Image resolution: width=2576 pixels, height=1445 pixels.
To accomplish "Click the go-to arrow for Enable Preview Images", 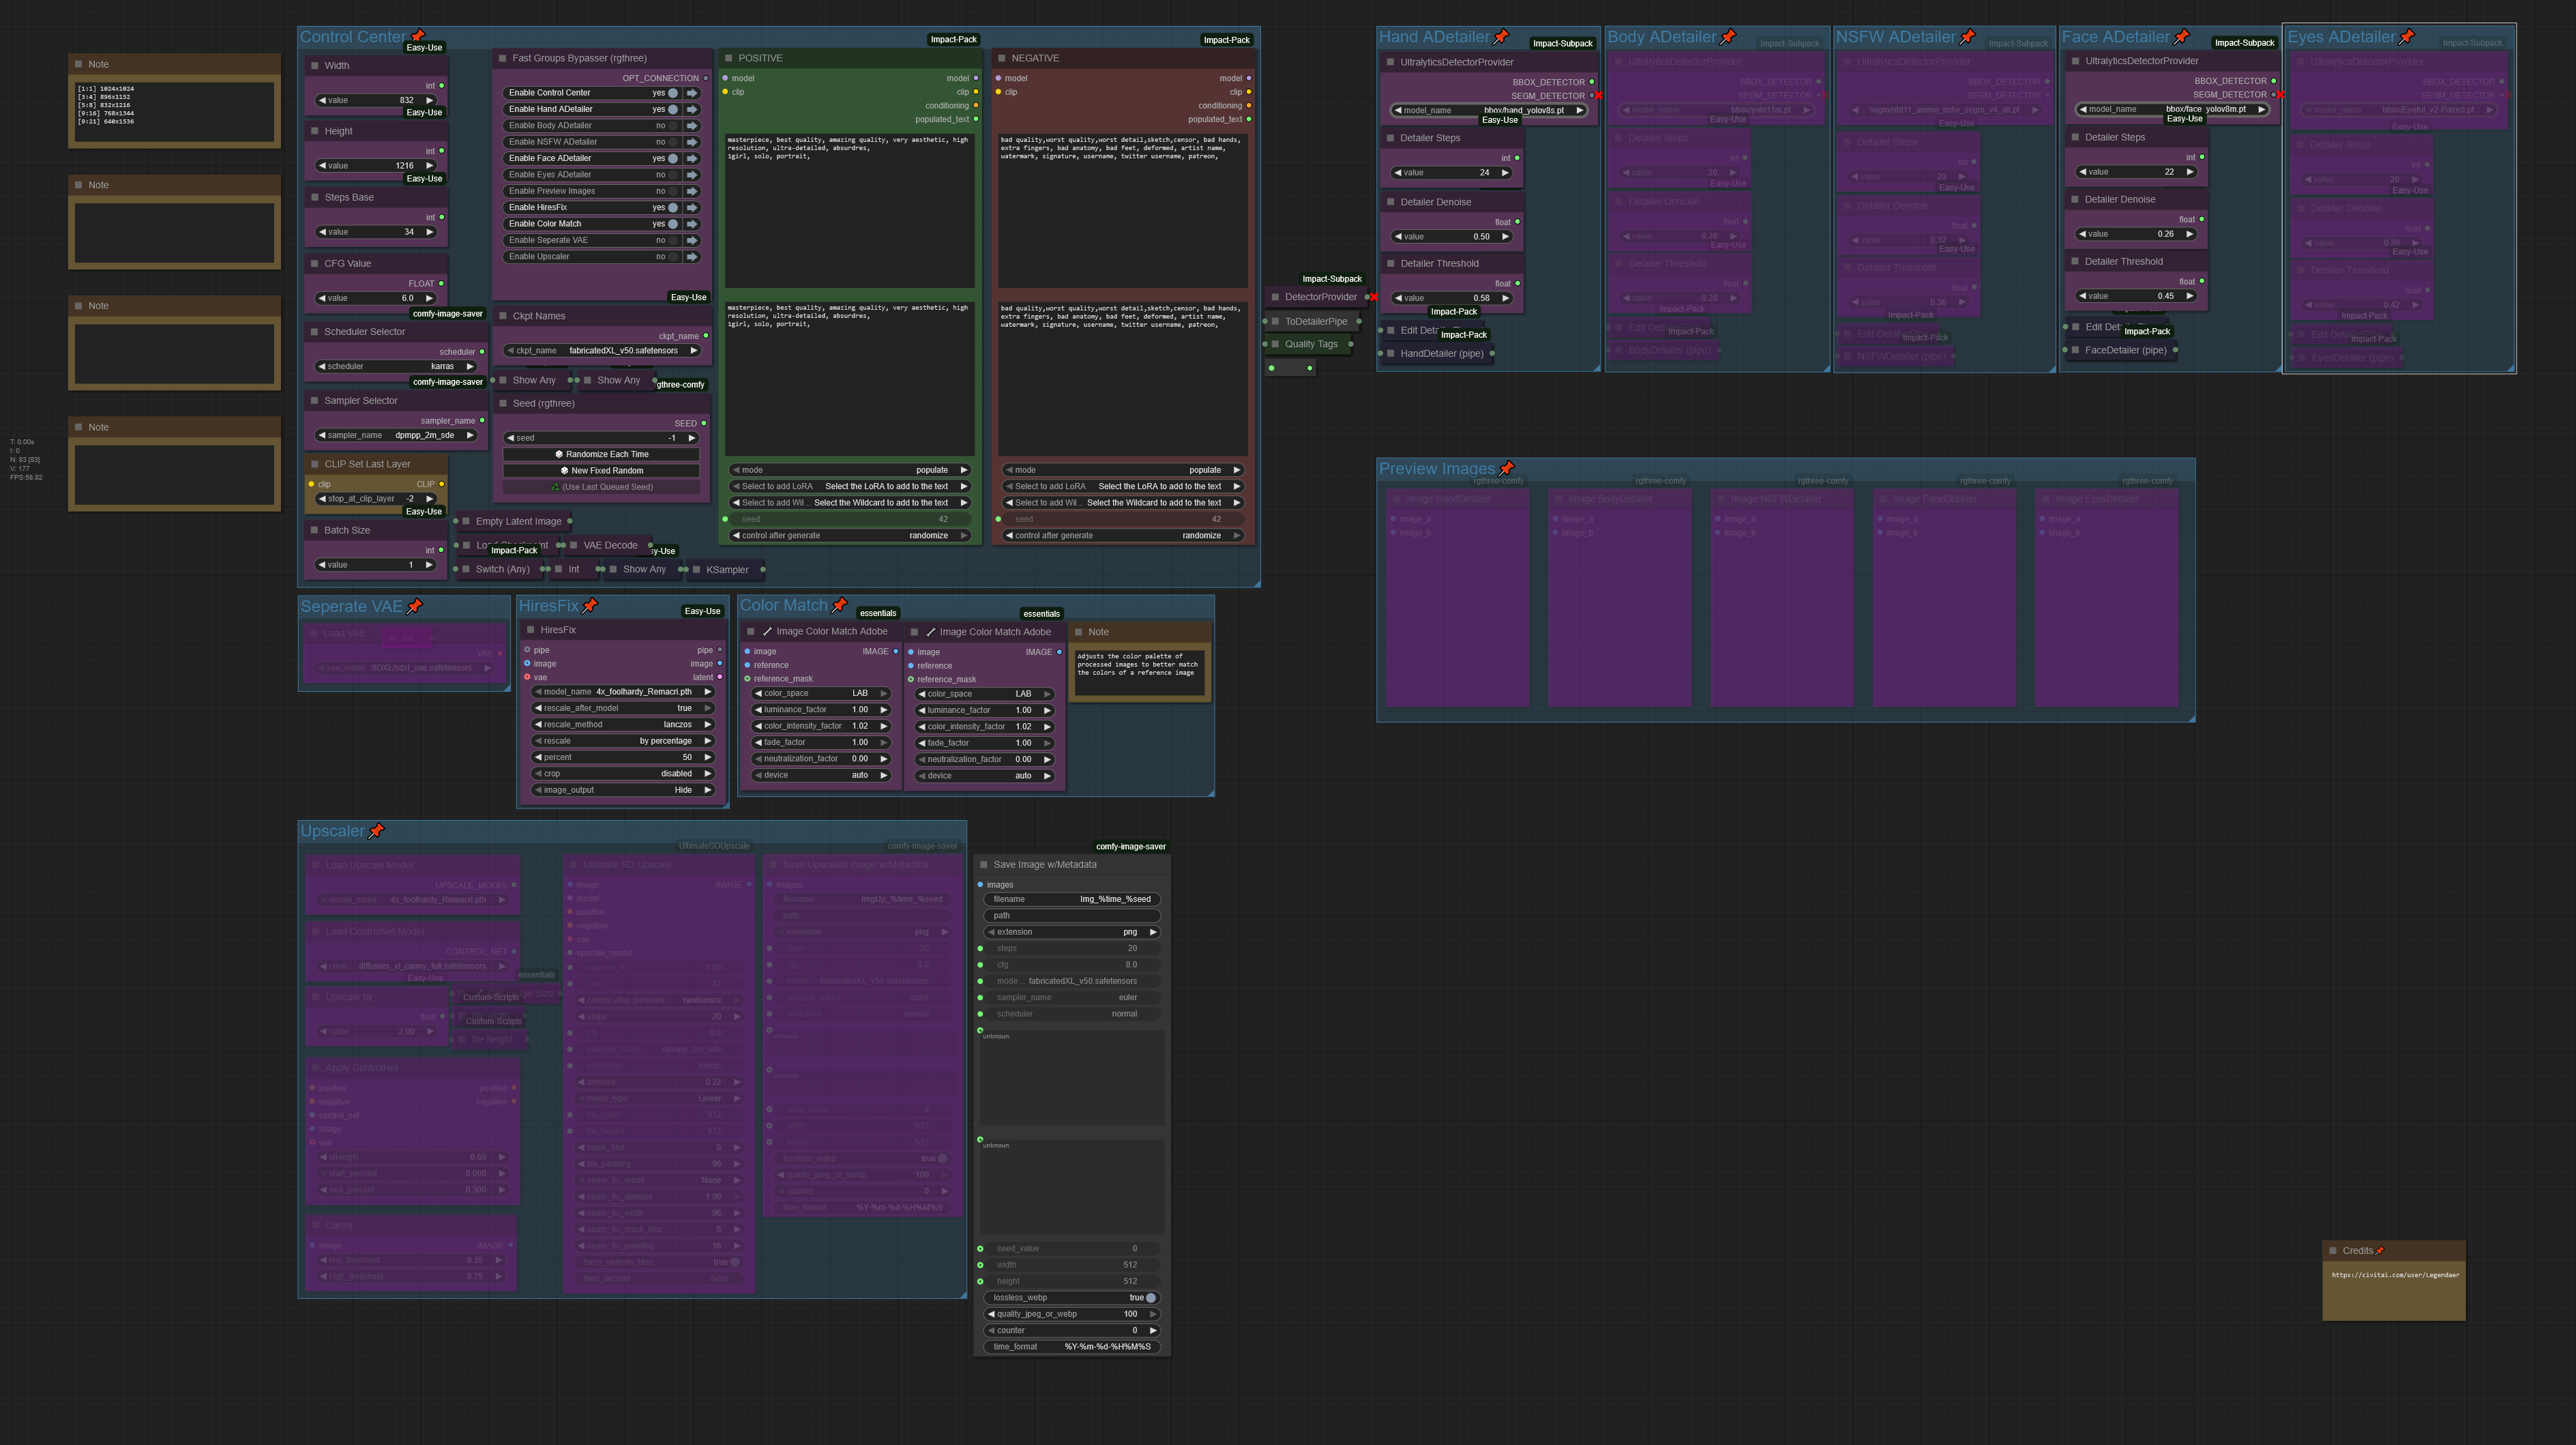I will click(x=692, y=191).
